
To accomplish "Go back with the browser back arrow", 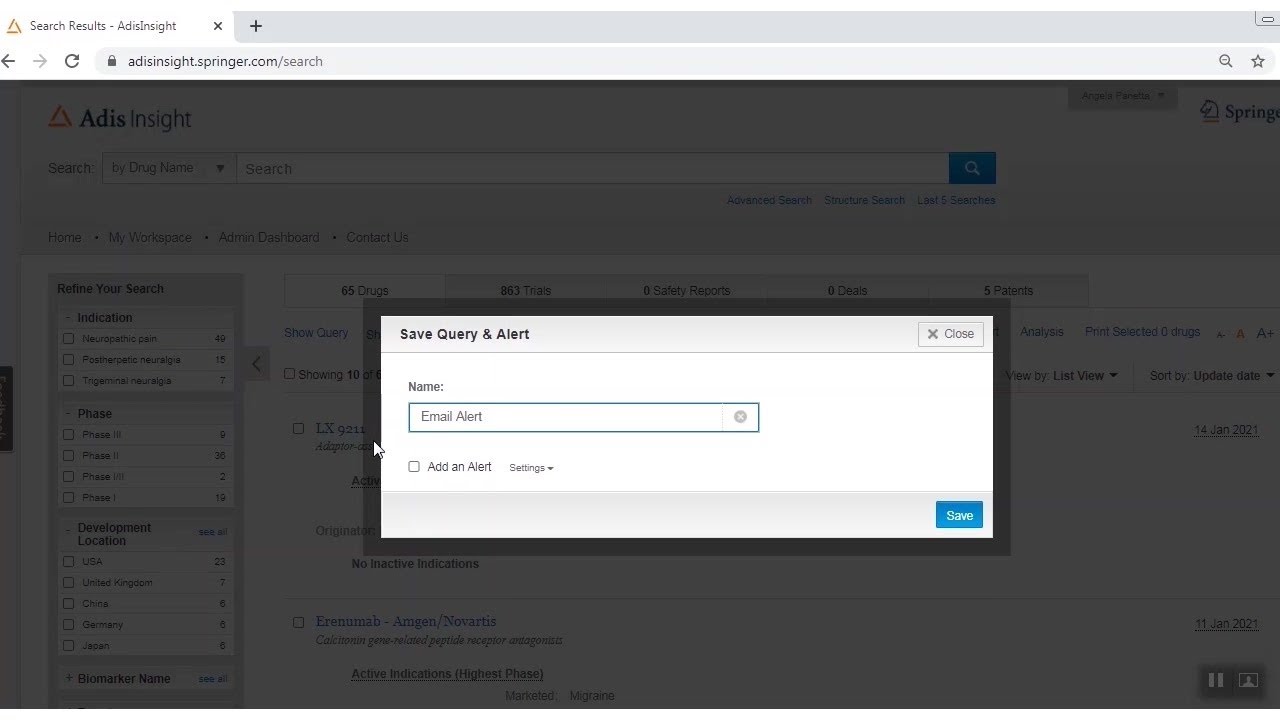I will pos(9,61).
